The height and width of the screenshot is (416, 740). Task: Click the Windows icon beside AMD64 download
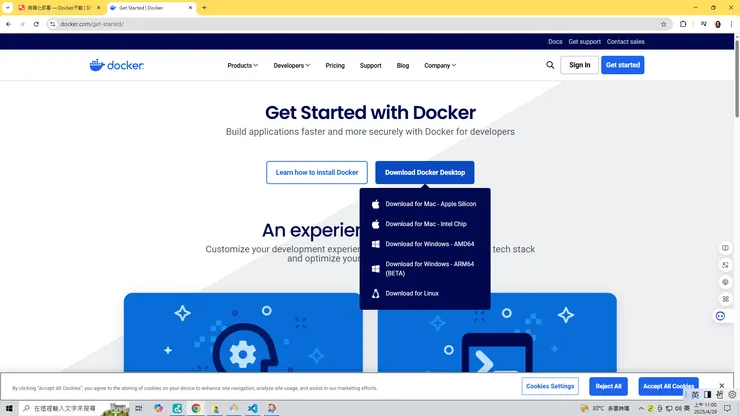point(376,244)
